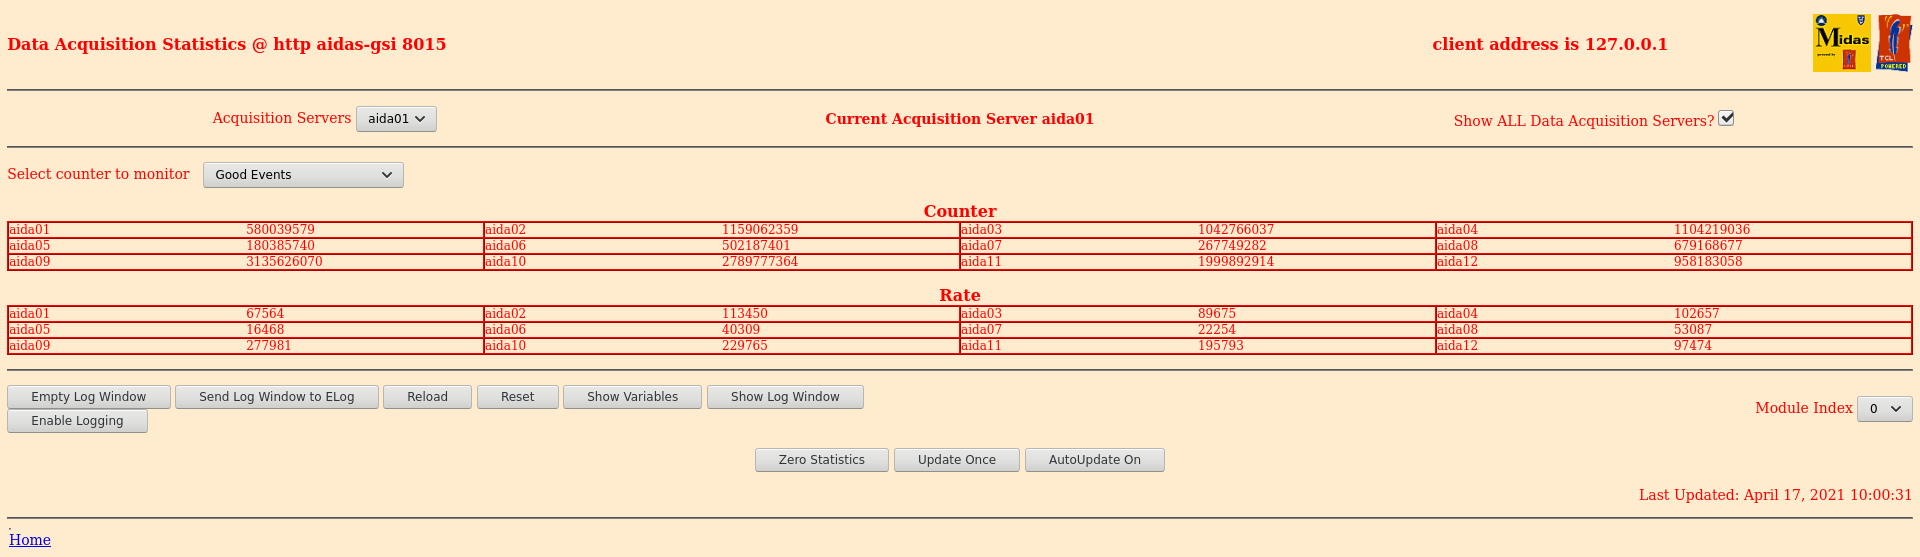Turn AutoUpdate On
Image resolution: width=1920 pixels, height=557 pixels.
point(1094,460)
